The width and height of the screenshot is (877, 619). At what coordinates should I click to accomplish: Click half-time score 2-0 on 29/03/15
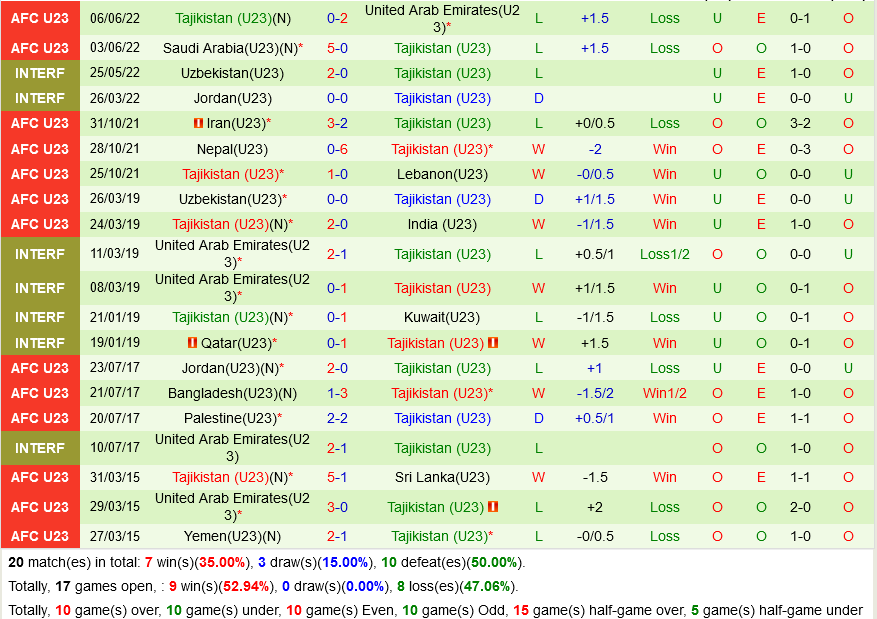800,507
